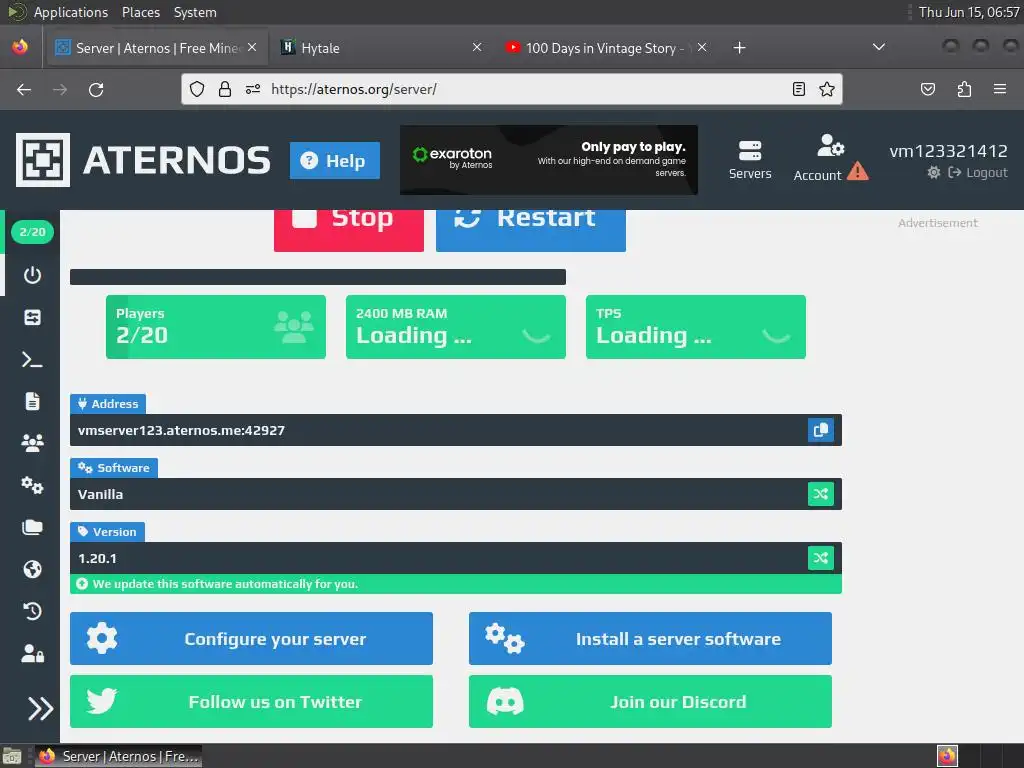Open Save to Pocket
Image resolution: width=1024 pixels, height=768 pixels.
coord(927,89)
